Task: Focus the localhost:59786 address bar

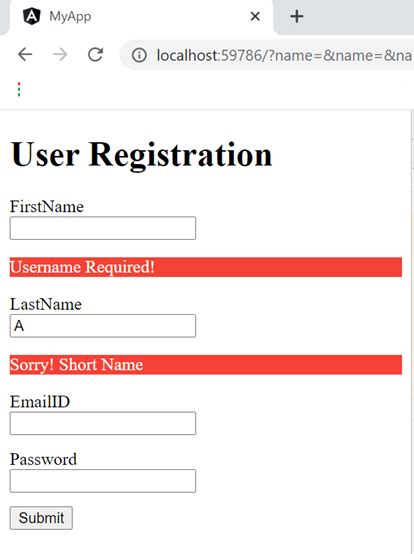Action: pos(268,55)
